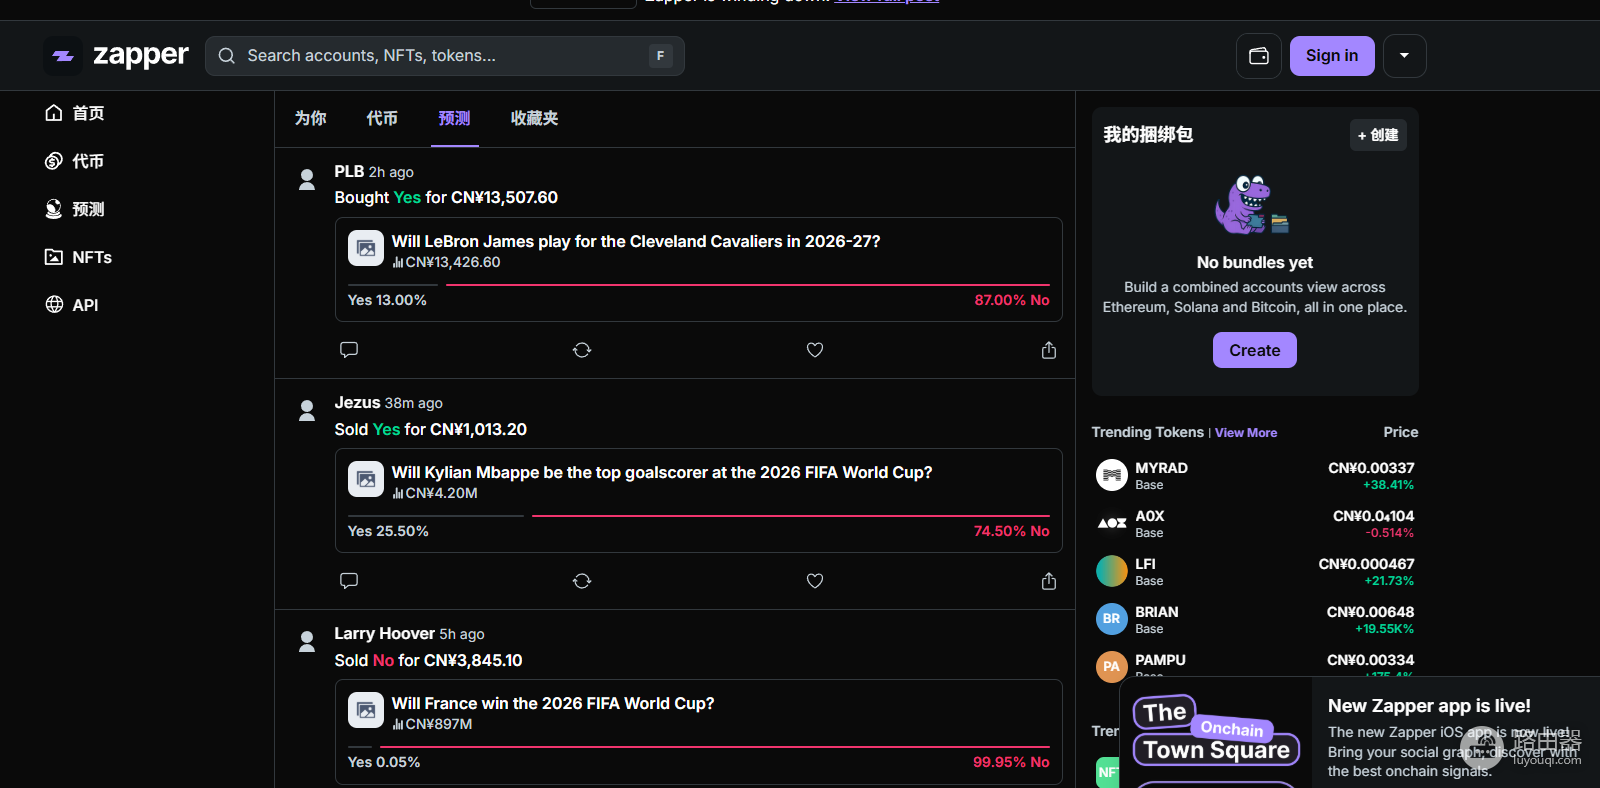Open the 收藏夹 tab
The height and width of the screenshot is (788, 1600).
pos(534,118)
